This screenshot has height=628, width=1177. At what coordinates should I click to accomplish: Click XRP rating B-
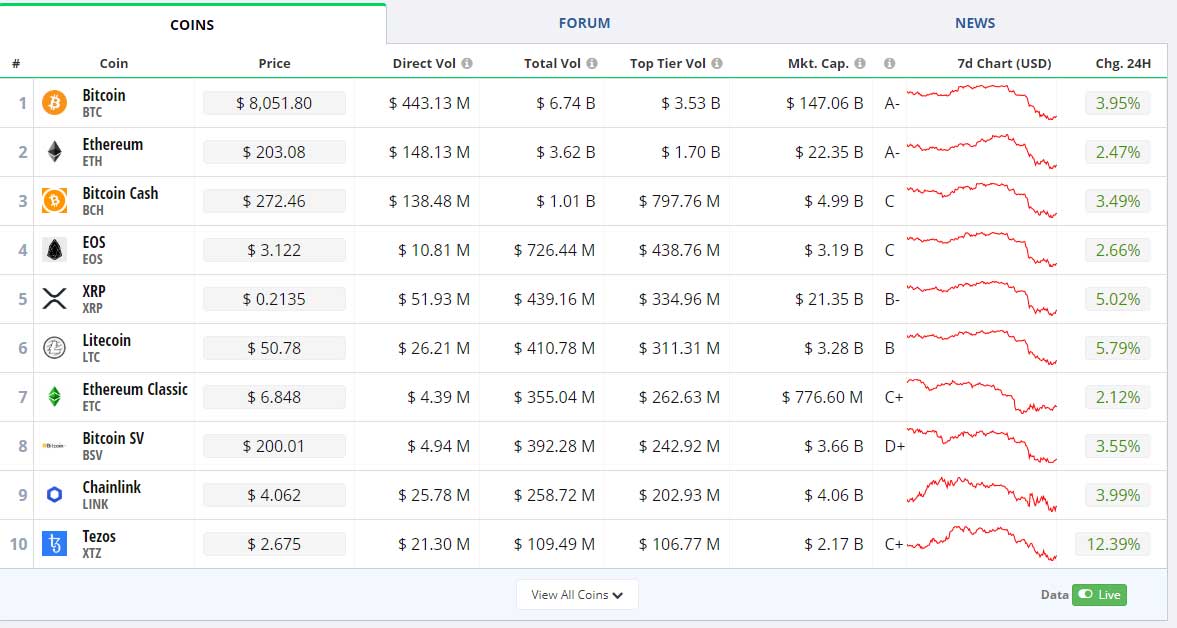pyautogui.click(x=892, y=299)
